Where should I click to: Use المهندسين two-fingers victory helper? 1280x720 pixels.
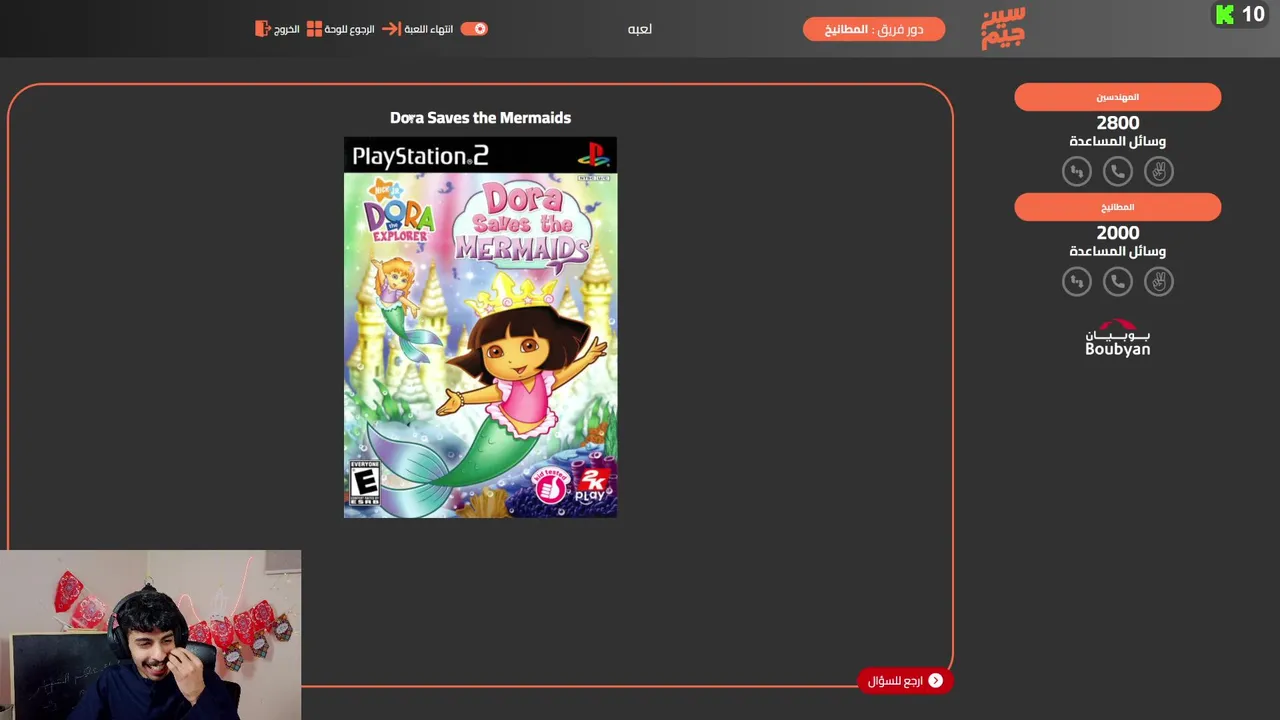point(1159,172)
